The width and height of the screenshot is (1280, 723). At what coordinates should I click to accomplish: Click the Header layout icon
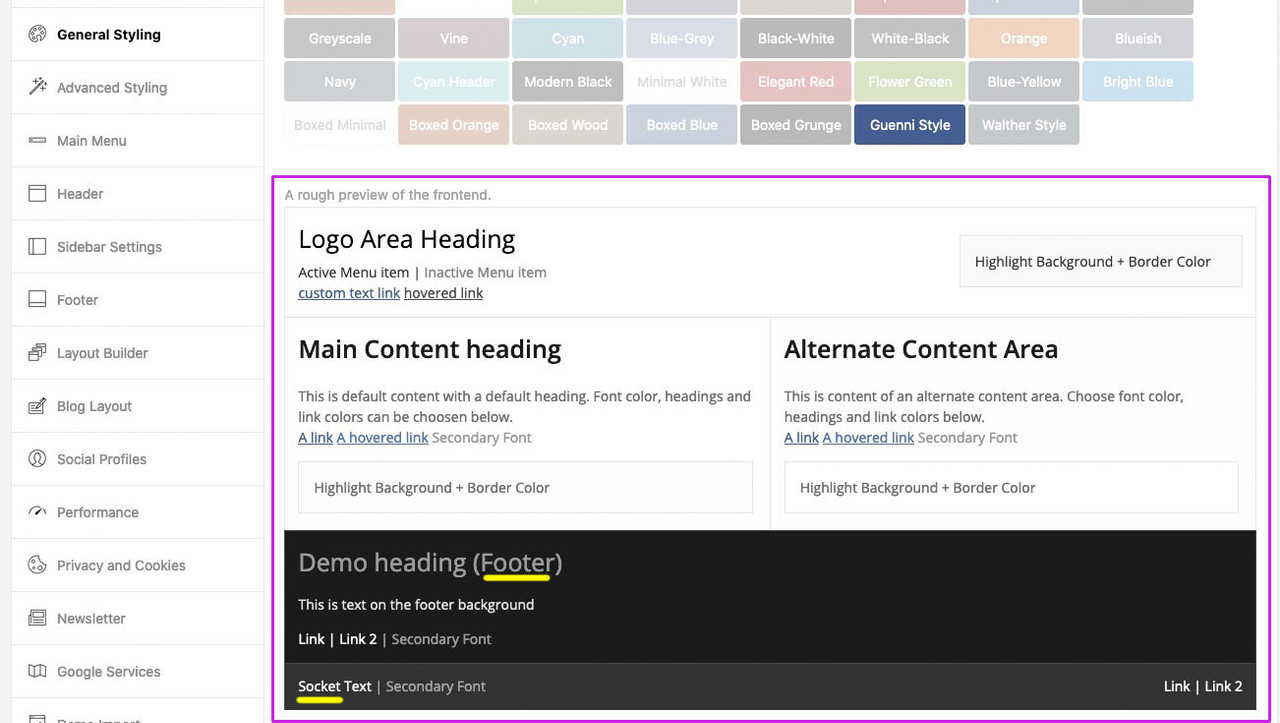[x=37, y=193]
